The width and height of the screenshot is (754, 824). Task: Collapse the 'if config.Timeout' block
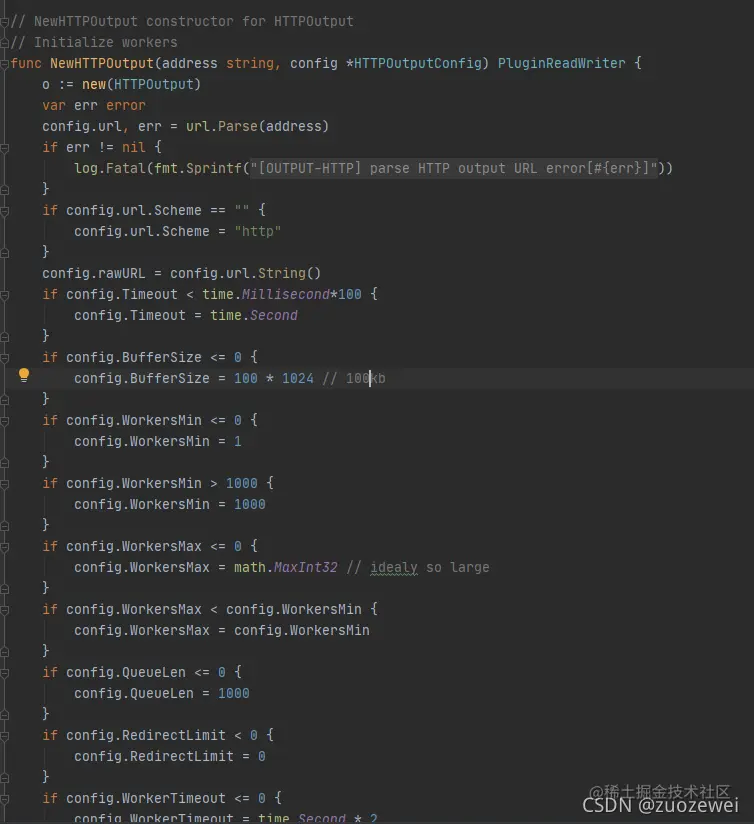5,295
